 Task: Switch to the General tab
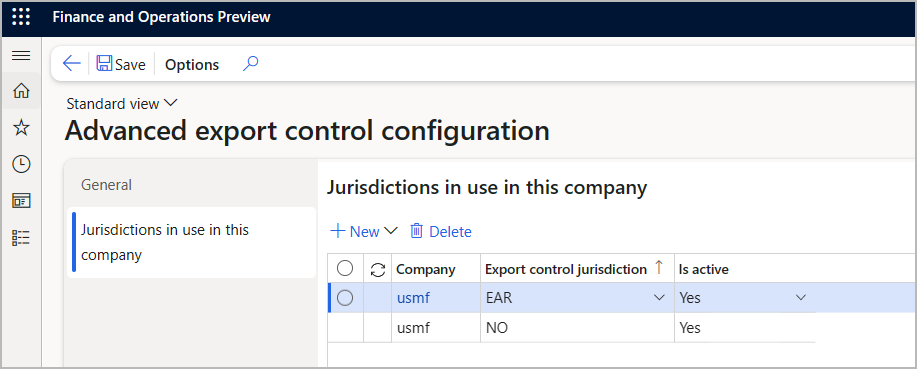point(106,185)
